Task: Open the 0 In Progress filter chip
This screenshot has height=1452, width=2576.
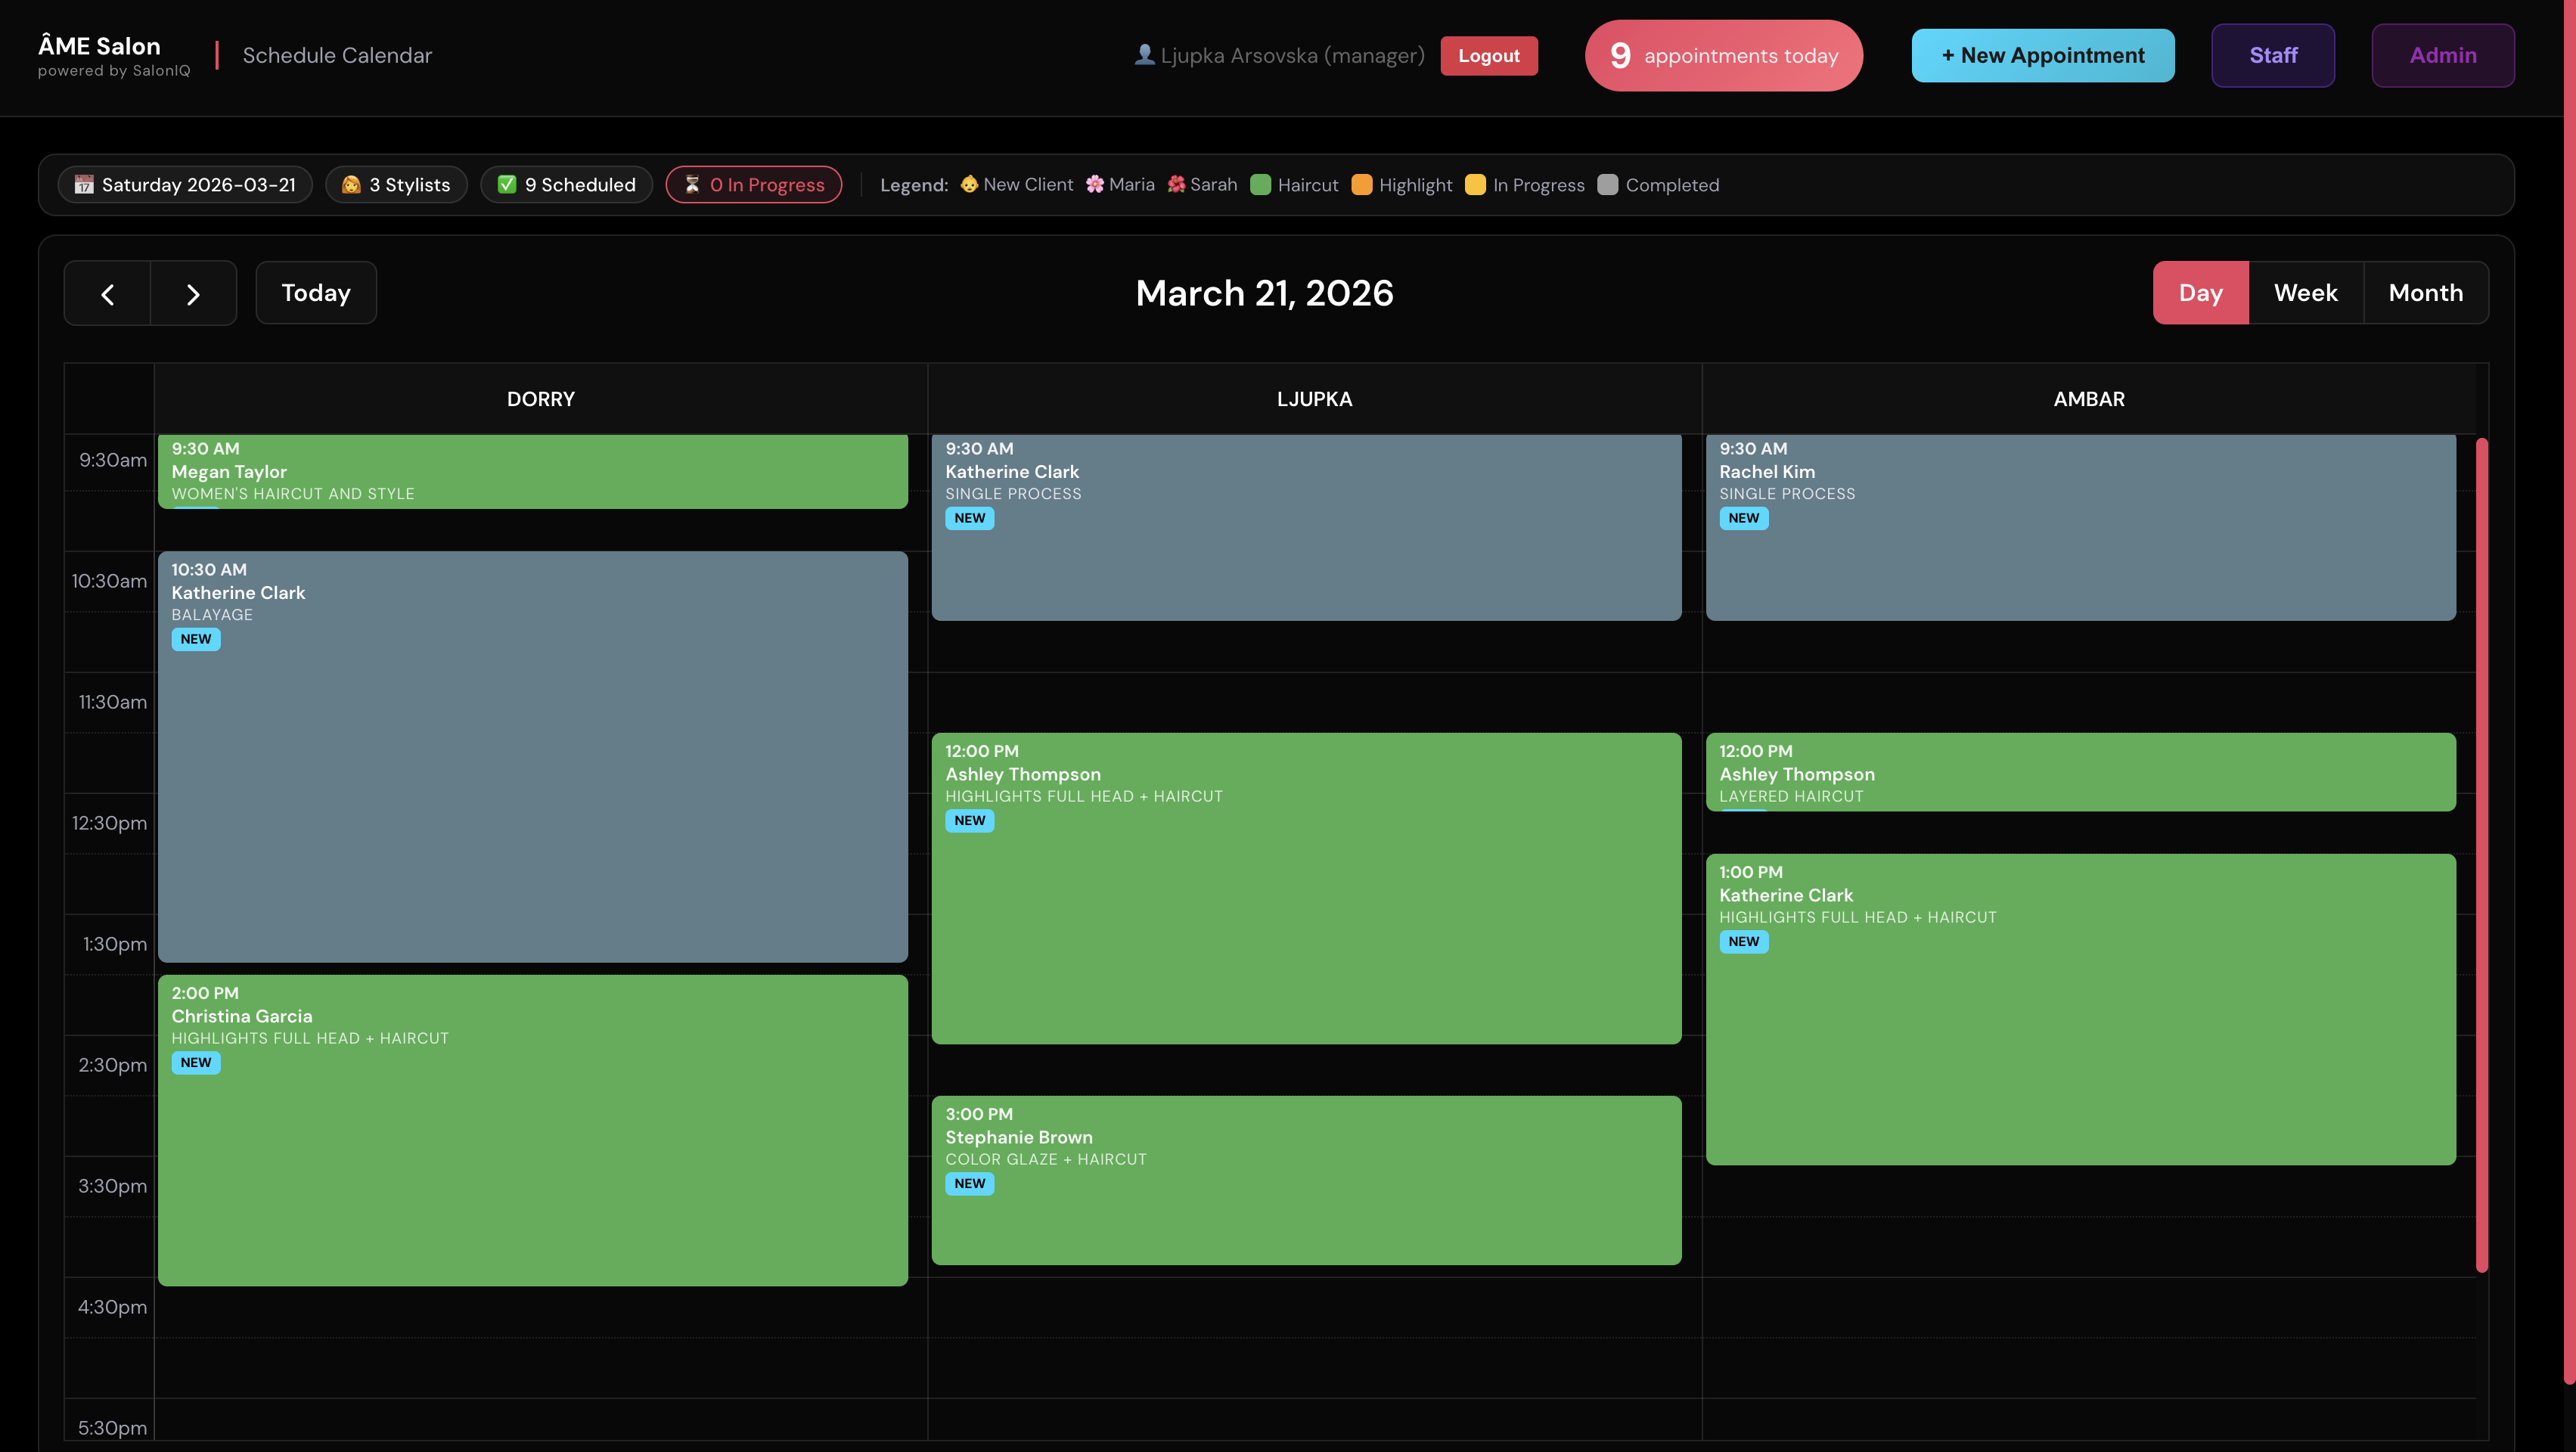Action: 754,185
